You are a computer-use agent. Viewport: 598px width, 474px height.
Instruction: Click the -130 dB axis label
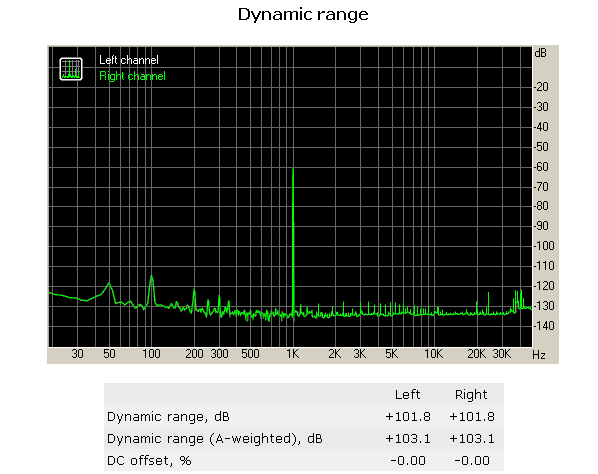click(544, 305)
